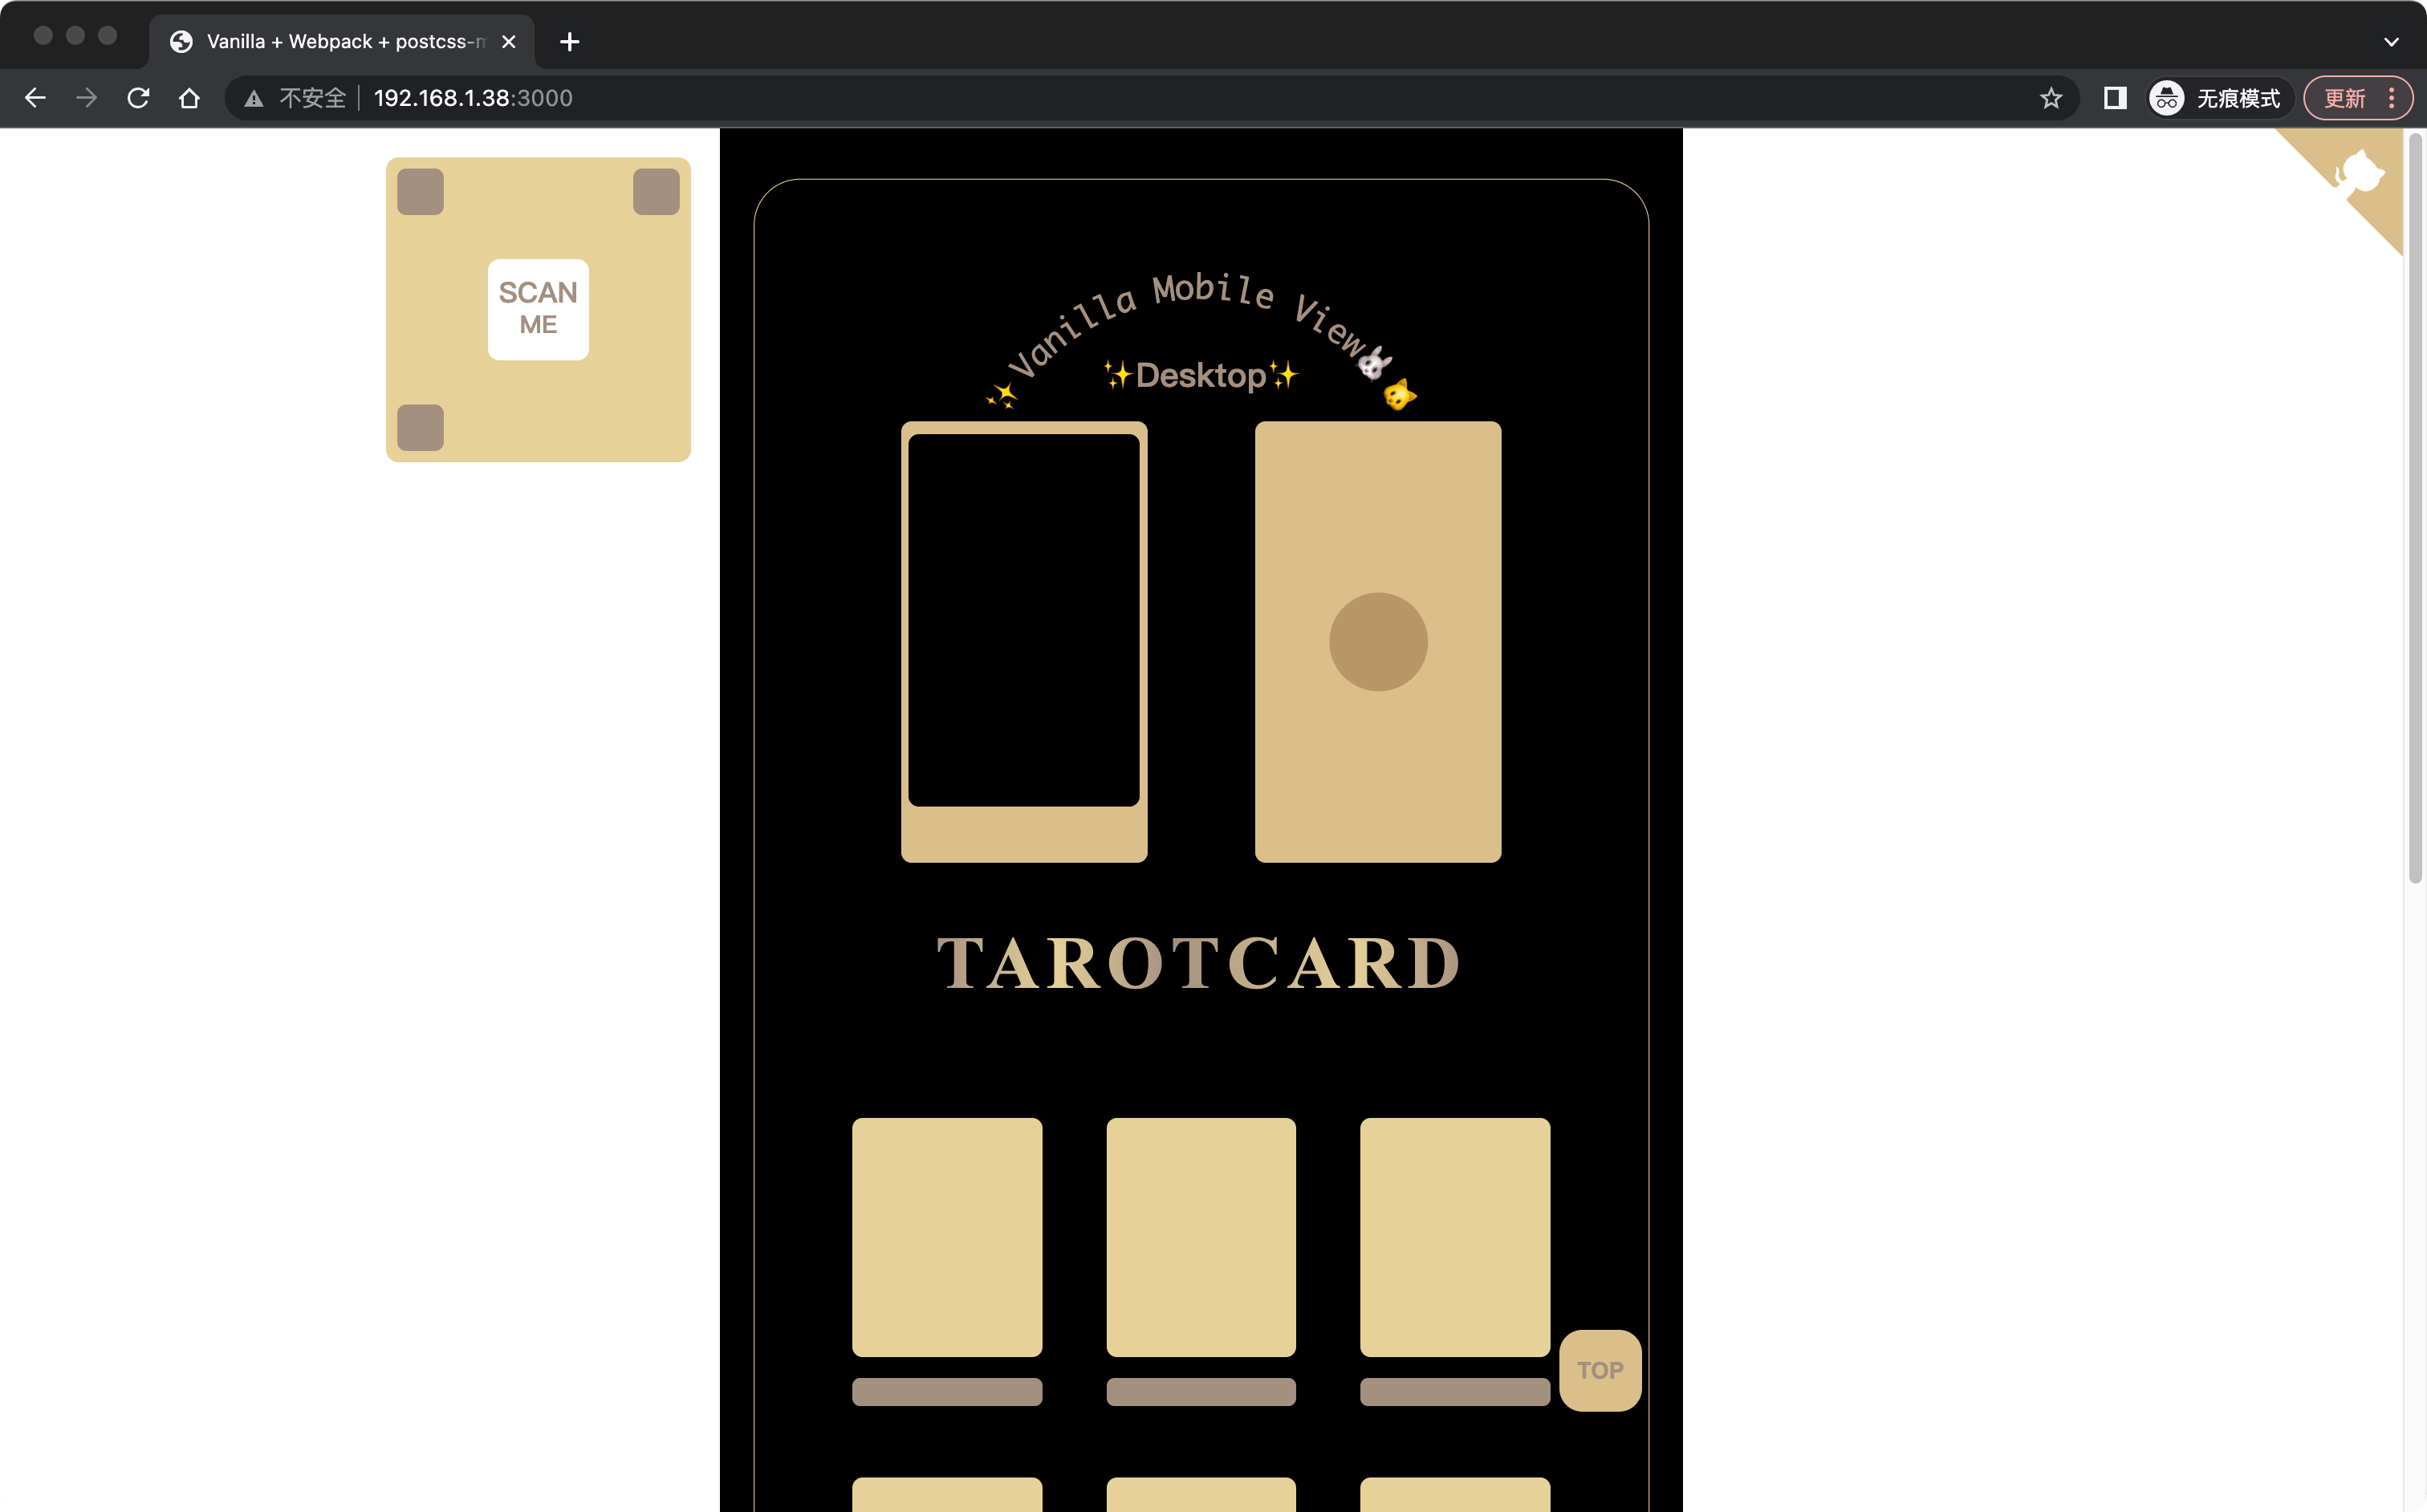Open the three-dot browser menu

[x=2391, y=98]
